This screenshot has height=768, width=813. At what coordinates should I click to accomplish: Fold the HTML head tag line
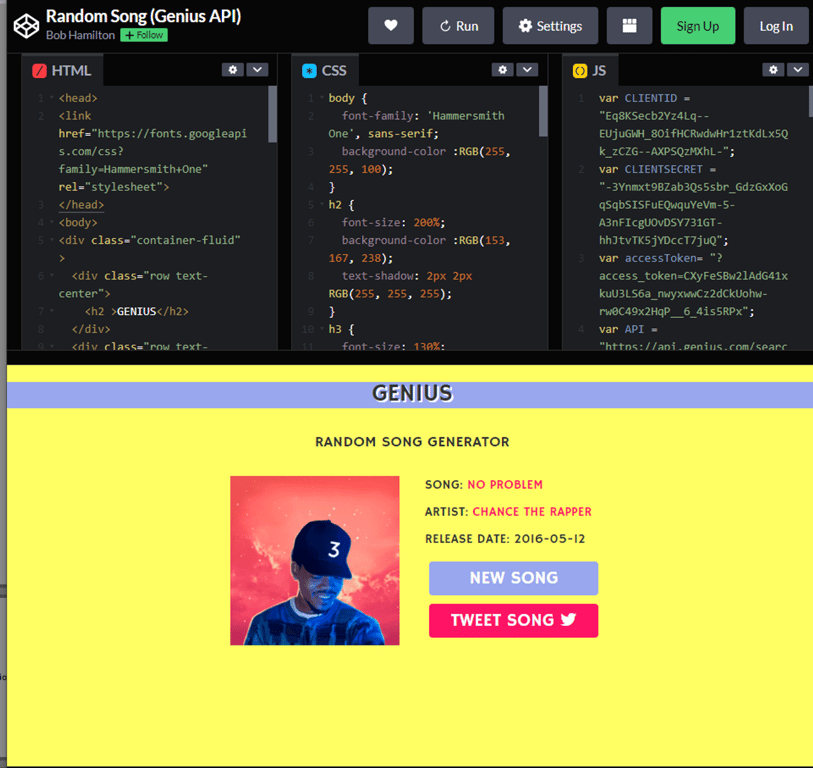click(x=52, y=97)
